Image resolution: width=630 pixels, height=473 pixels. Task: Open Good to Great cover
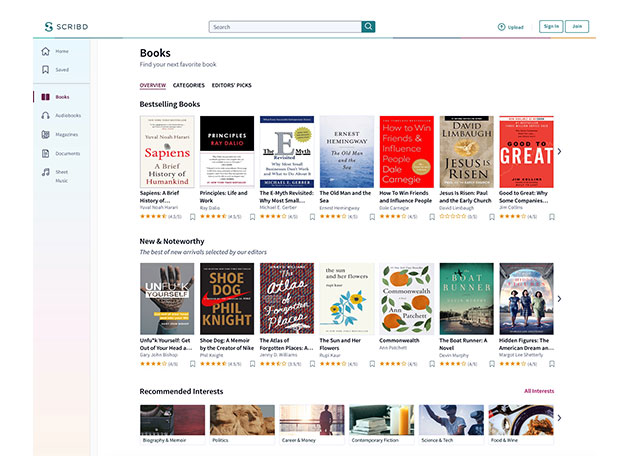(x=526, y=152)
